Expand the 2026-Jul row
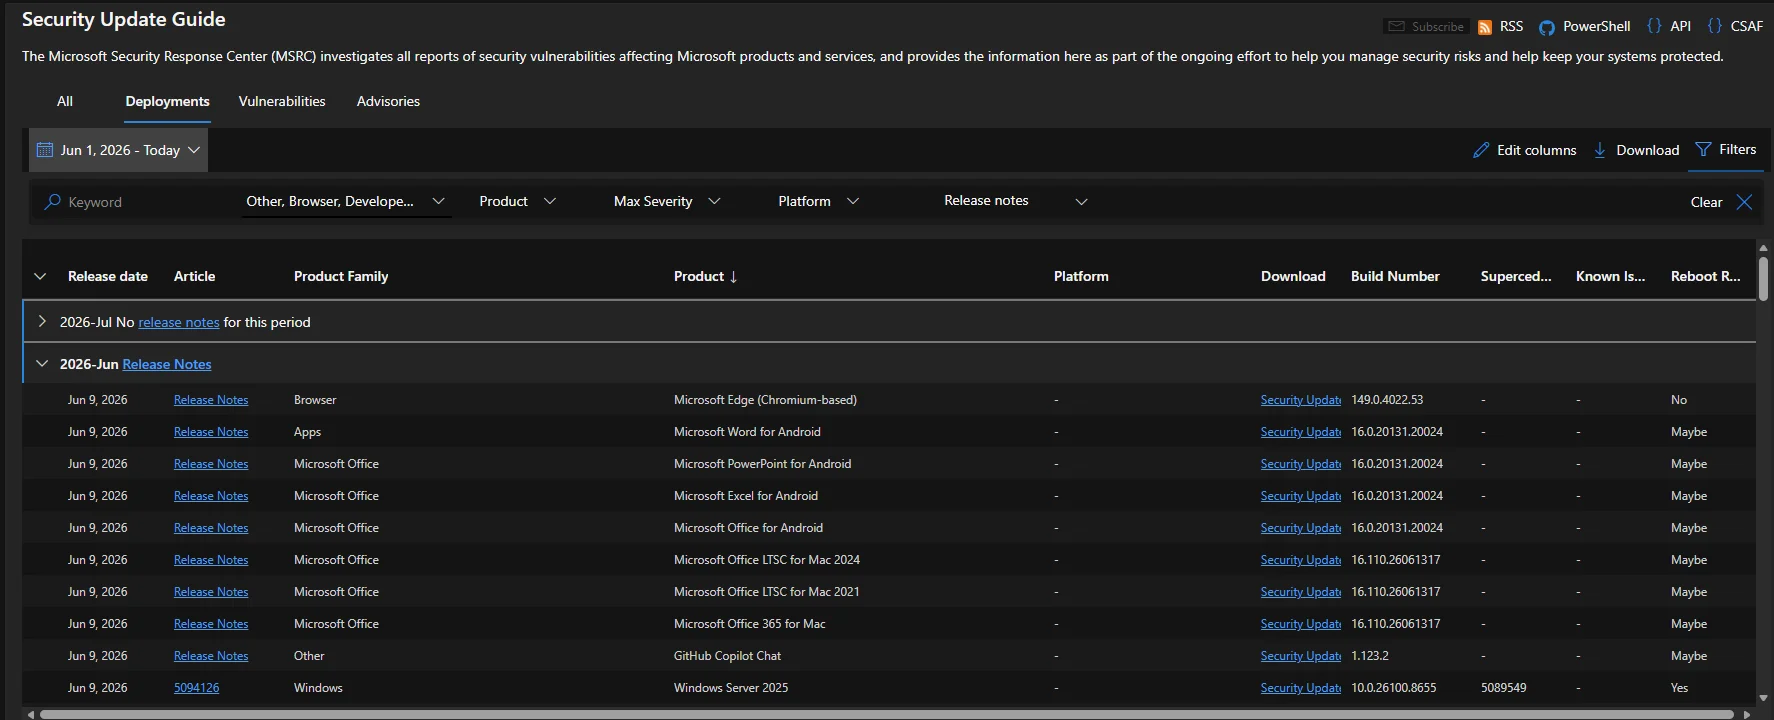The image size is (1774, 720). pyautogui.click(x=42, y=321)
